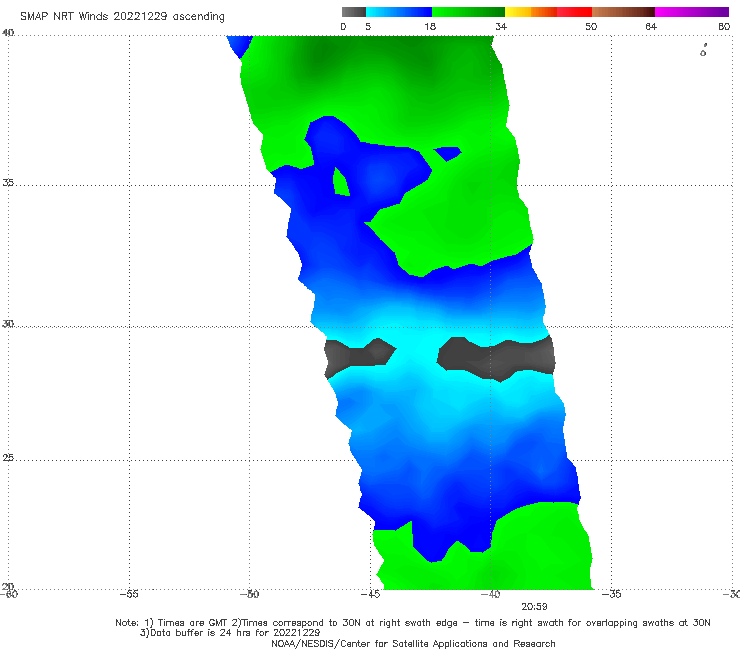Viewport: 740px width, 650px height.
Task: Click the longitude label "-40"
Action: (490, 594)
